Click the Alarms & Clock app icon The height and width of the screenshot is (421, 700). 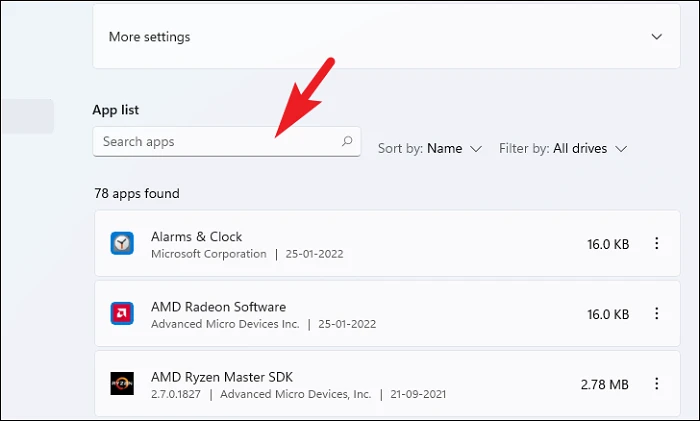[122, 243]
